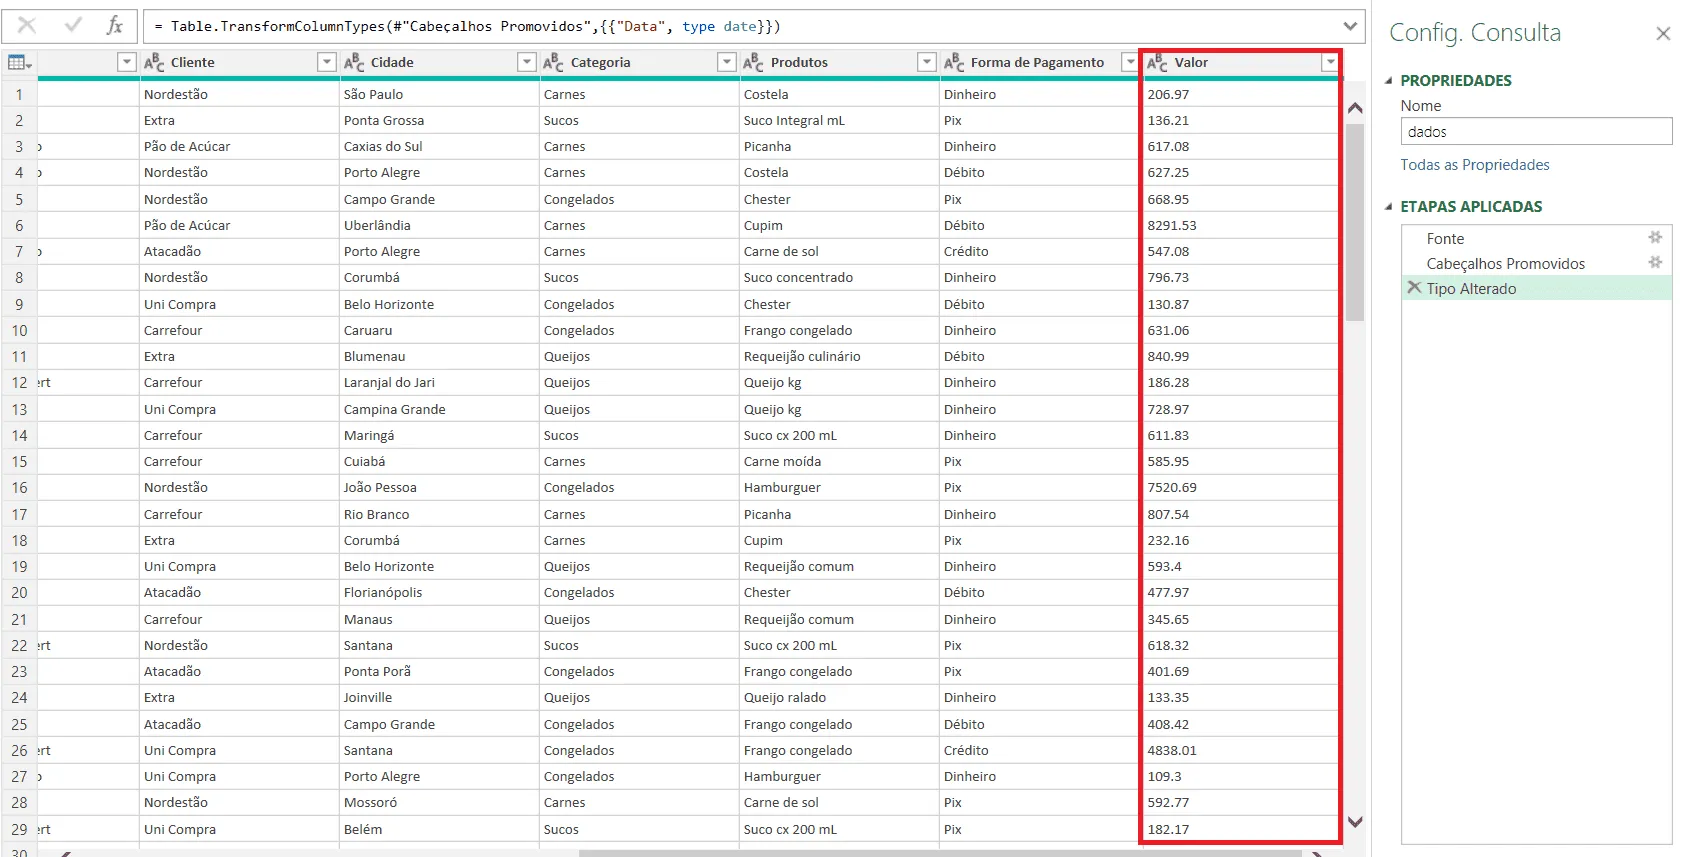Cancel formula edit with the X icon
The width and height of the screenshot is (1685, 857).
(x=27, y=26)
